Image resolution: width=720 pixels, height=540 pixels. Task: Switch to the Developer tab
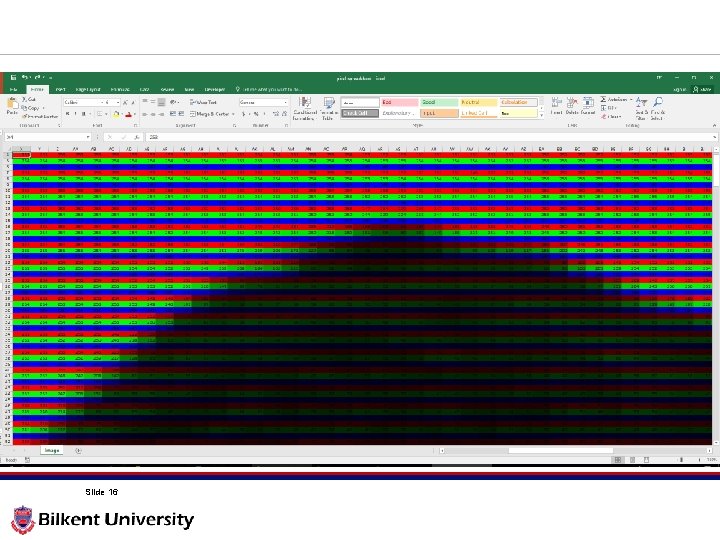pos(214,90)
